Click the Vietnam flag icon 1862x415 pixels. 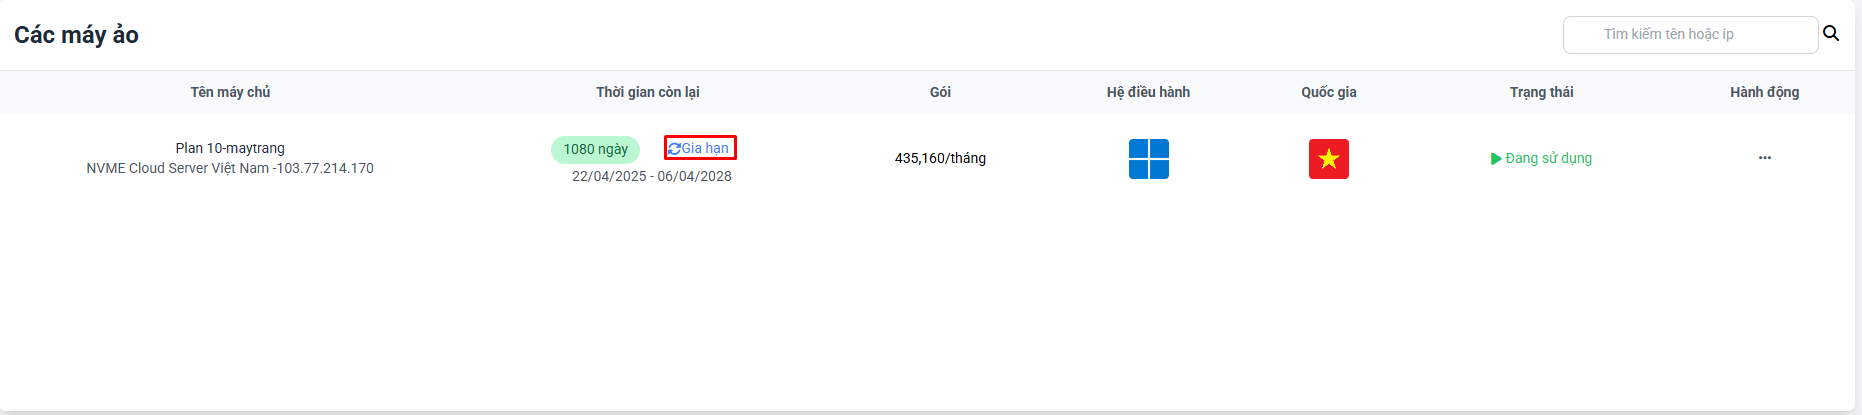point(1329,159)
